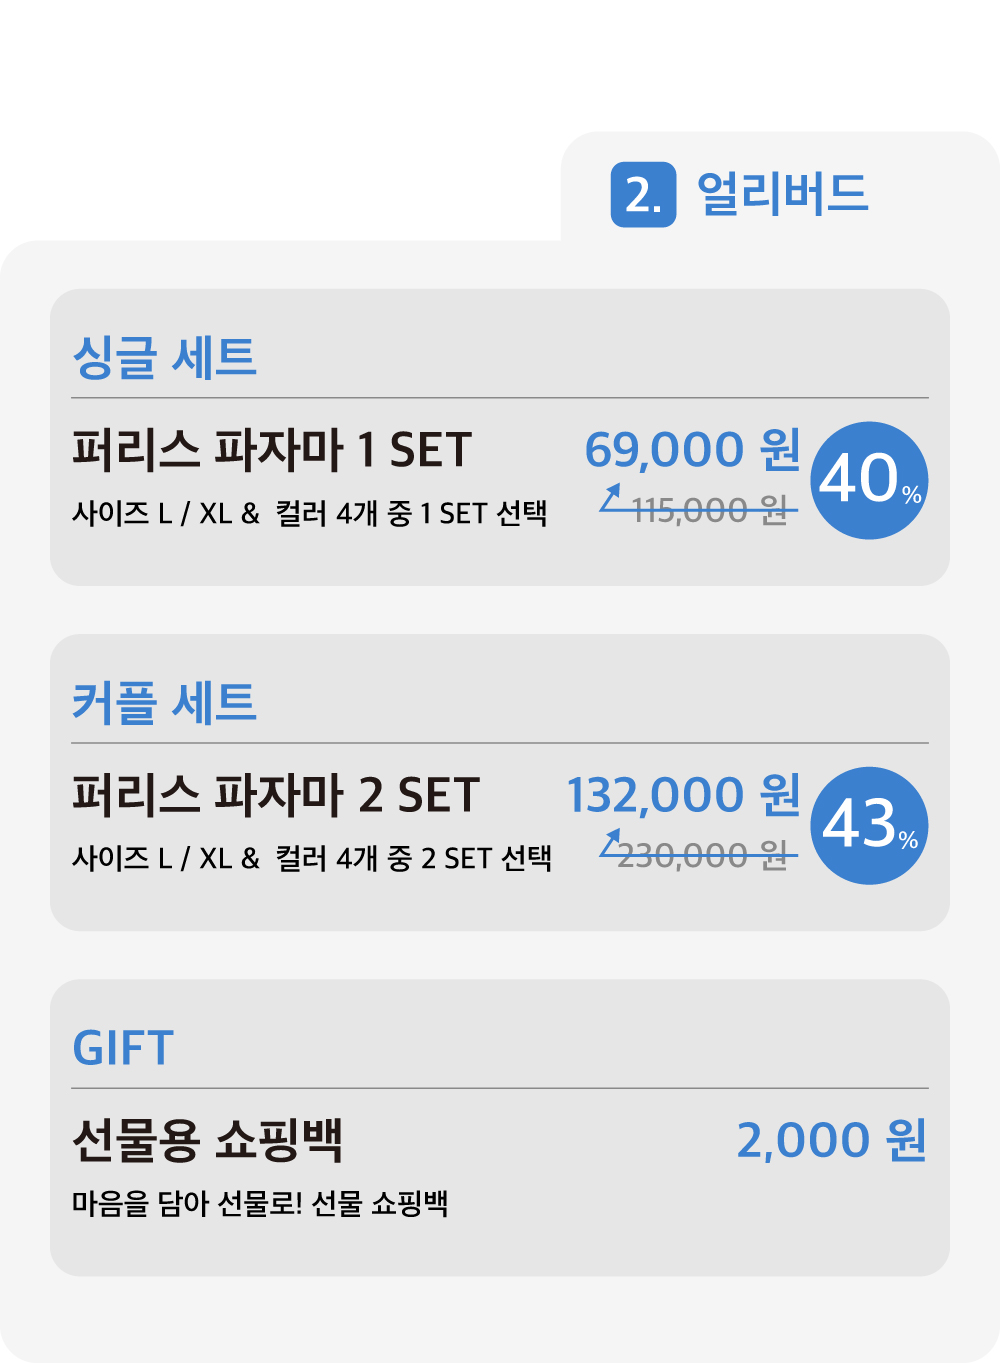The image size is (1000, 1363).
Task: Select the 2 SET size and color description
Action: pos(312,859)
